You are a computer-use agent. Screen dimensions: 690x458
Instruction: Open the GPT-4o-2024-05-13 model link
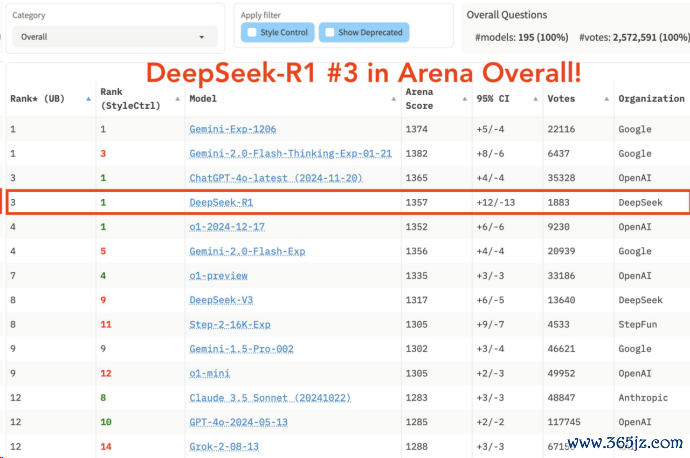tap(239, 422)
